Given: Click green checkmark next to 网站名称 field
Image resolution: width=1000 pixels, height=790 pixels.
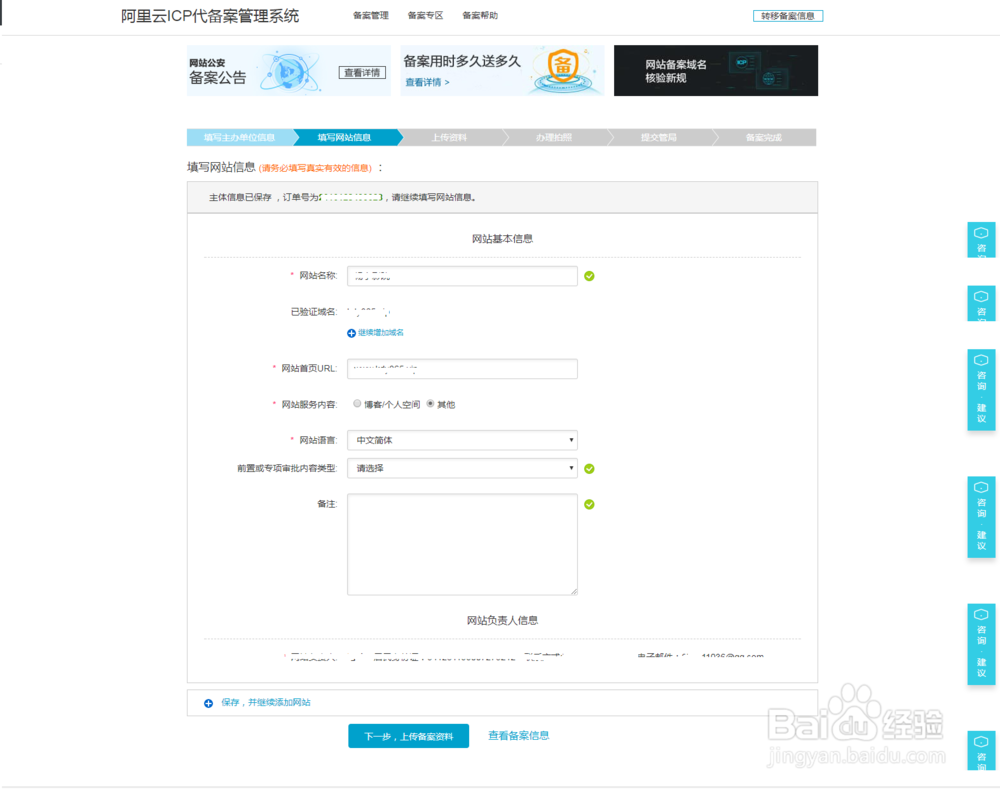Looking at the screenshot, I should [x=589, y=276].
